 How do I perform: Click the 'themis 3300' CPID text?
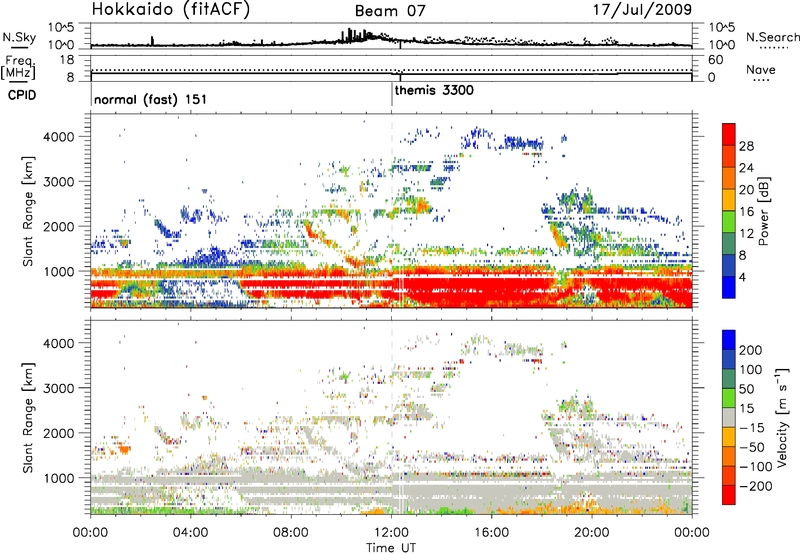tap(434, 90)
